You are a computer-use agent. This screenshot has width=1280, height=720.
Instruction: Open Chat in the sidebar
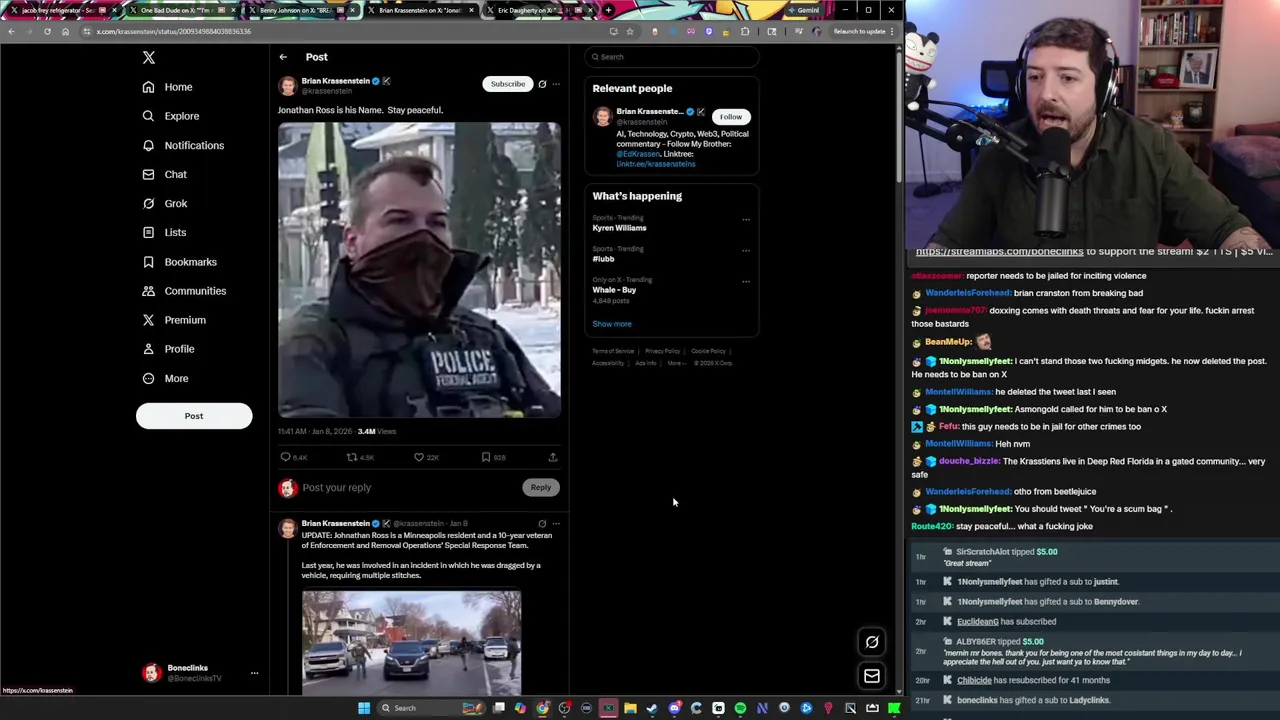164,174
